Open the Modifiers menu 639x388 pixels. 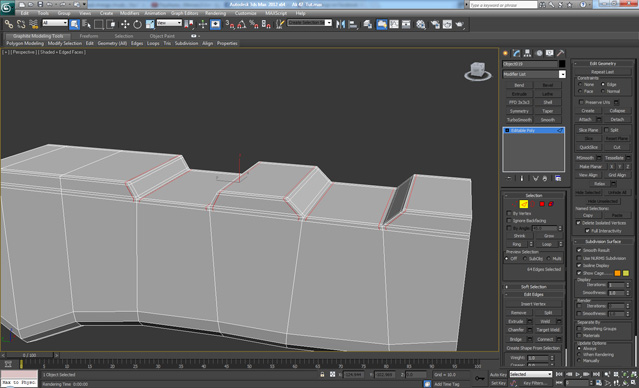[x=129, y=13]
